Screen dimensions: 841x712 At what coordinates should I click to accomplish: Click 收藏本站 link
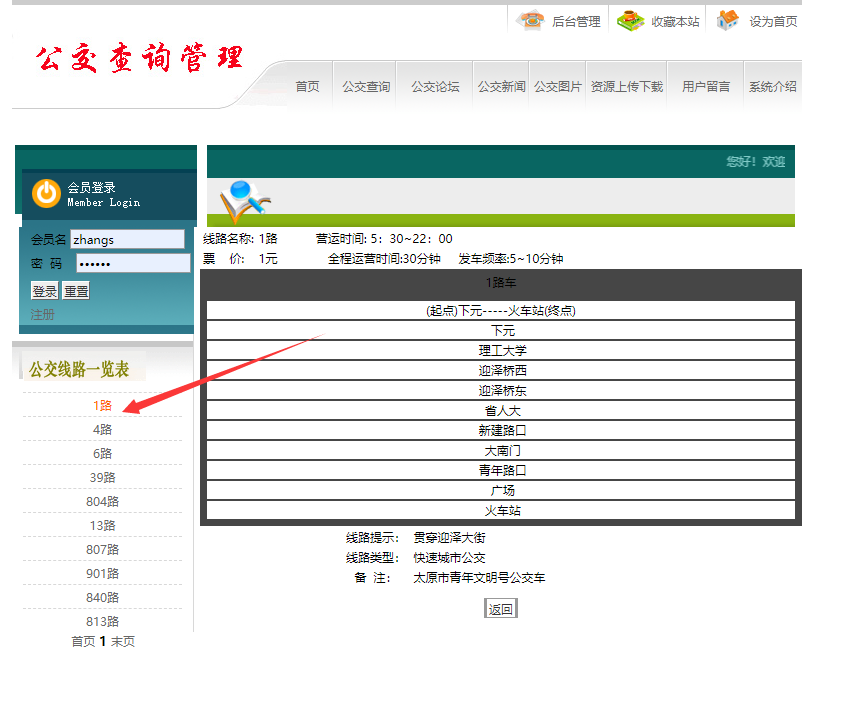(675, 21)
